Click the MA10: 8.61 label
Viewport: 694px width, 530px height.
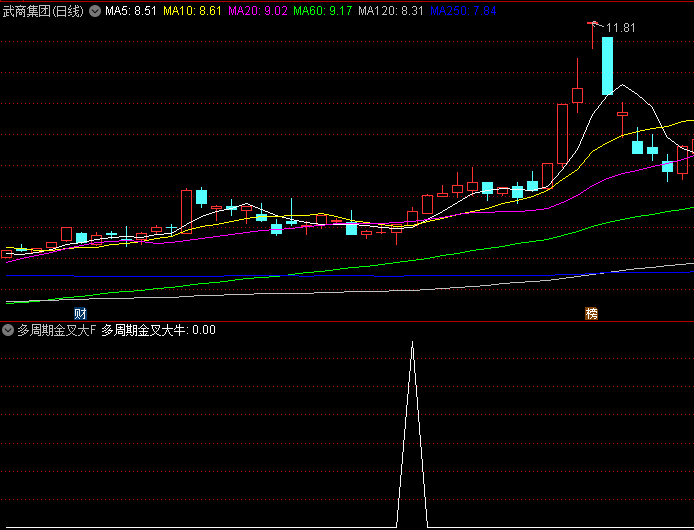point(193,11)
